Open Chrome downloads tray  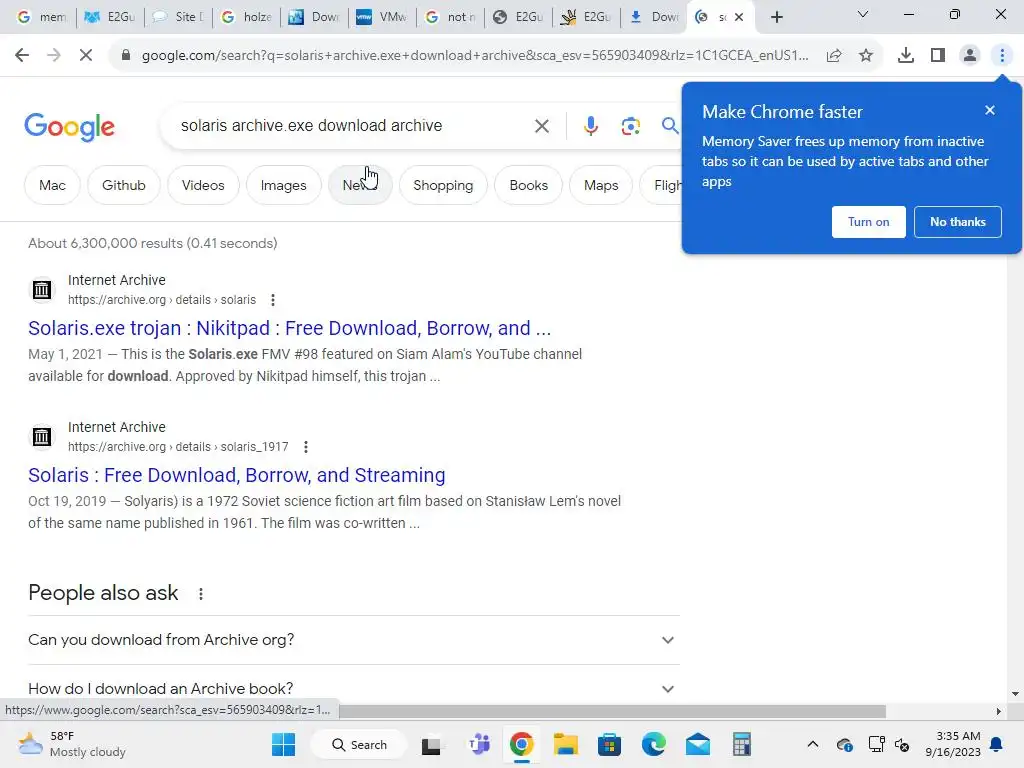point(906,56)
